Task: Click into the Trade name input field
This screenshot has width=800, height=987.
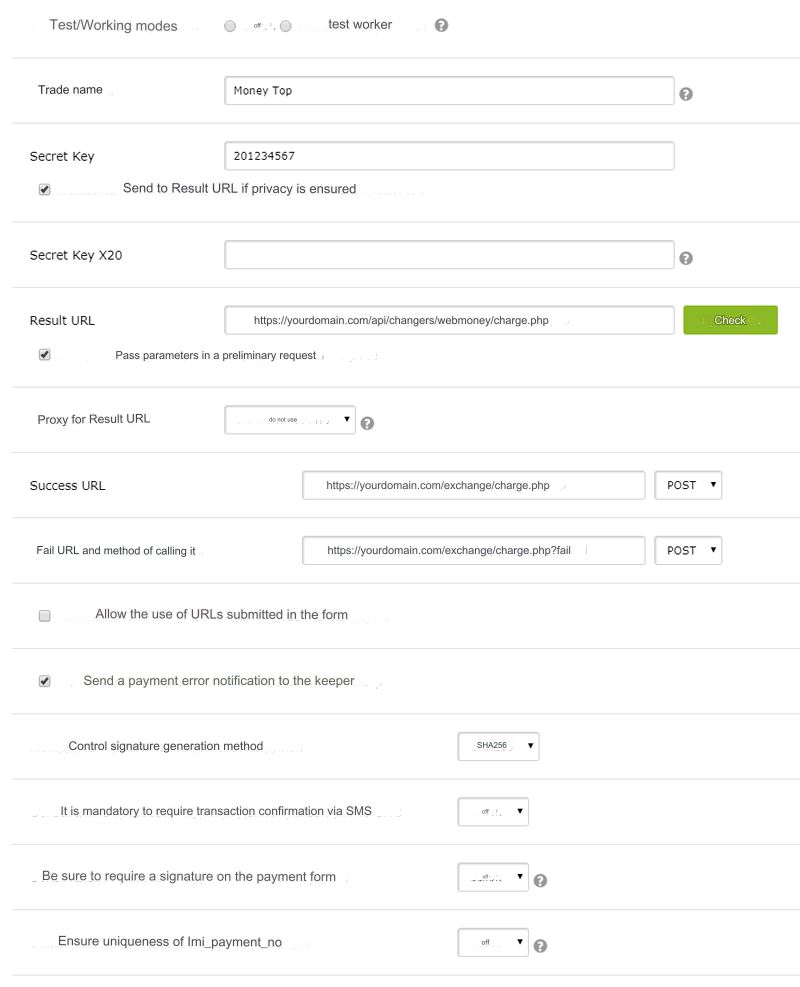Action: click(449, 91)
